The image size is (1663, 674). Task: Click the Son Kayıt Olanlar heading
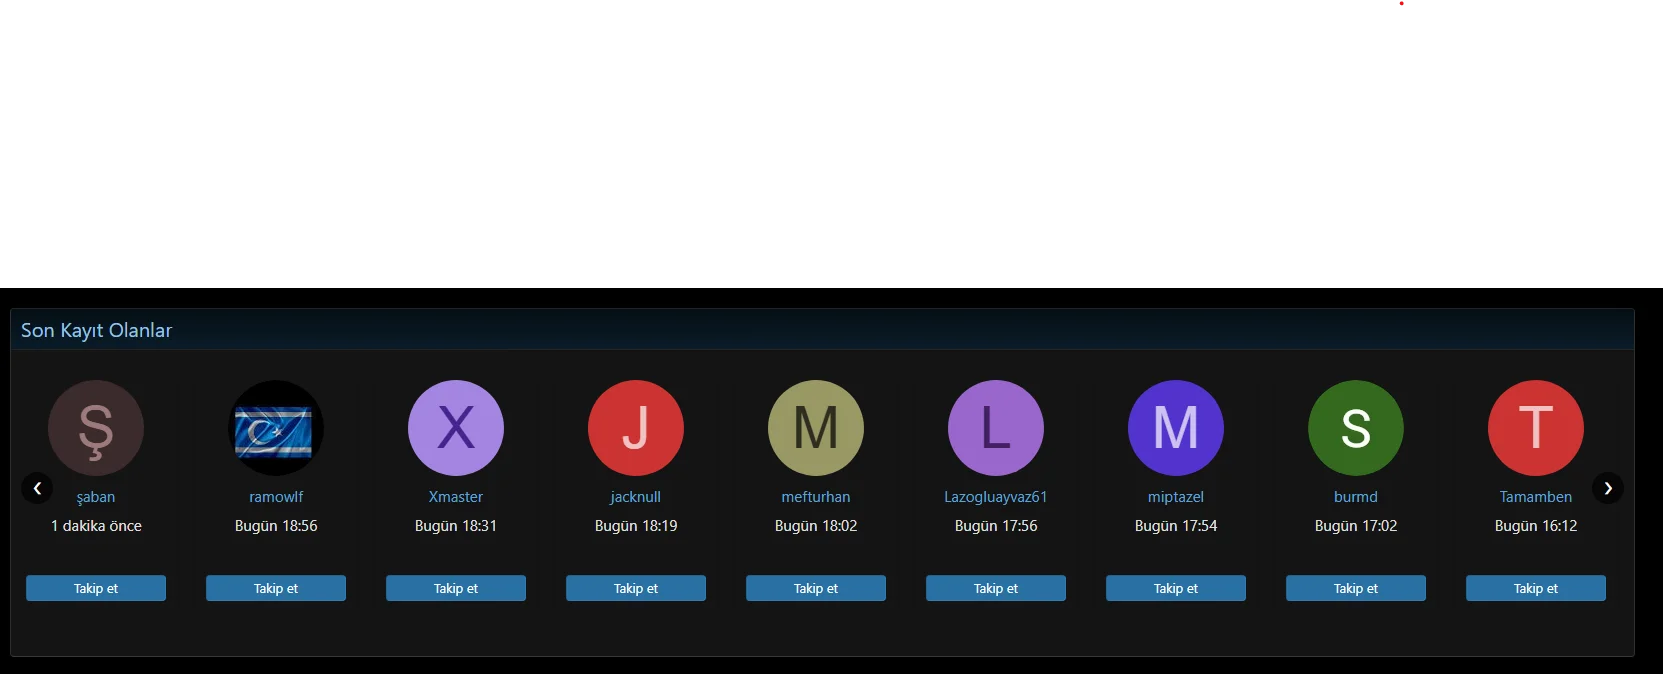tap(97, 330)
